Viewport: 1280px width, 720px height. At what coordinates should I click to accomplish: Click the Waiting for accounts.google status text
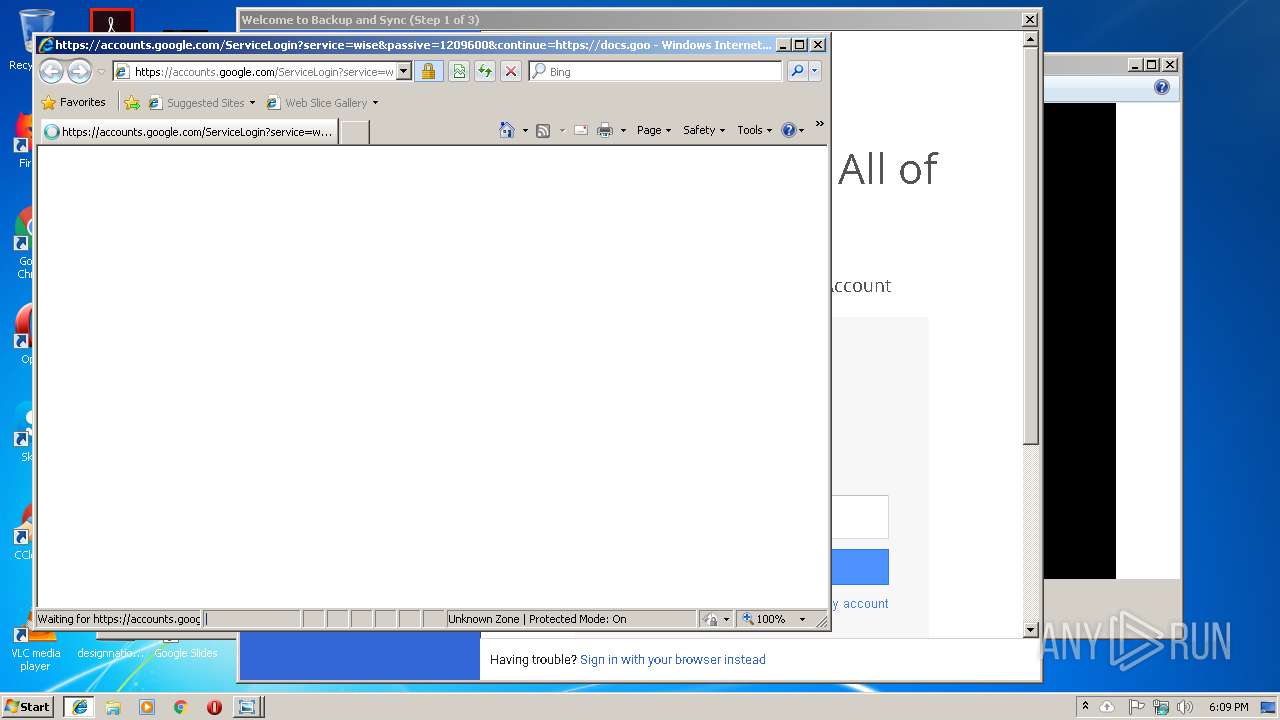point(119,619)
